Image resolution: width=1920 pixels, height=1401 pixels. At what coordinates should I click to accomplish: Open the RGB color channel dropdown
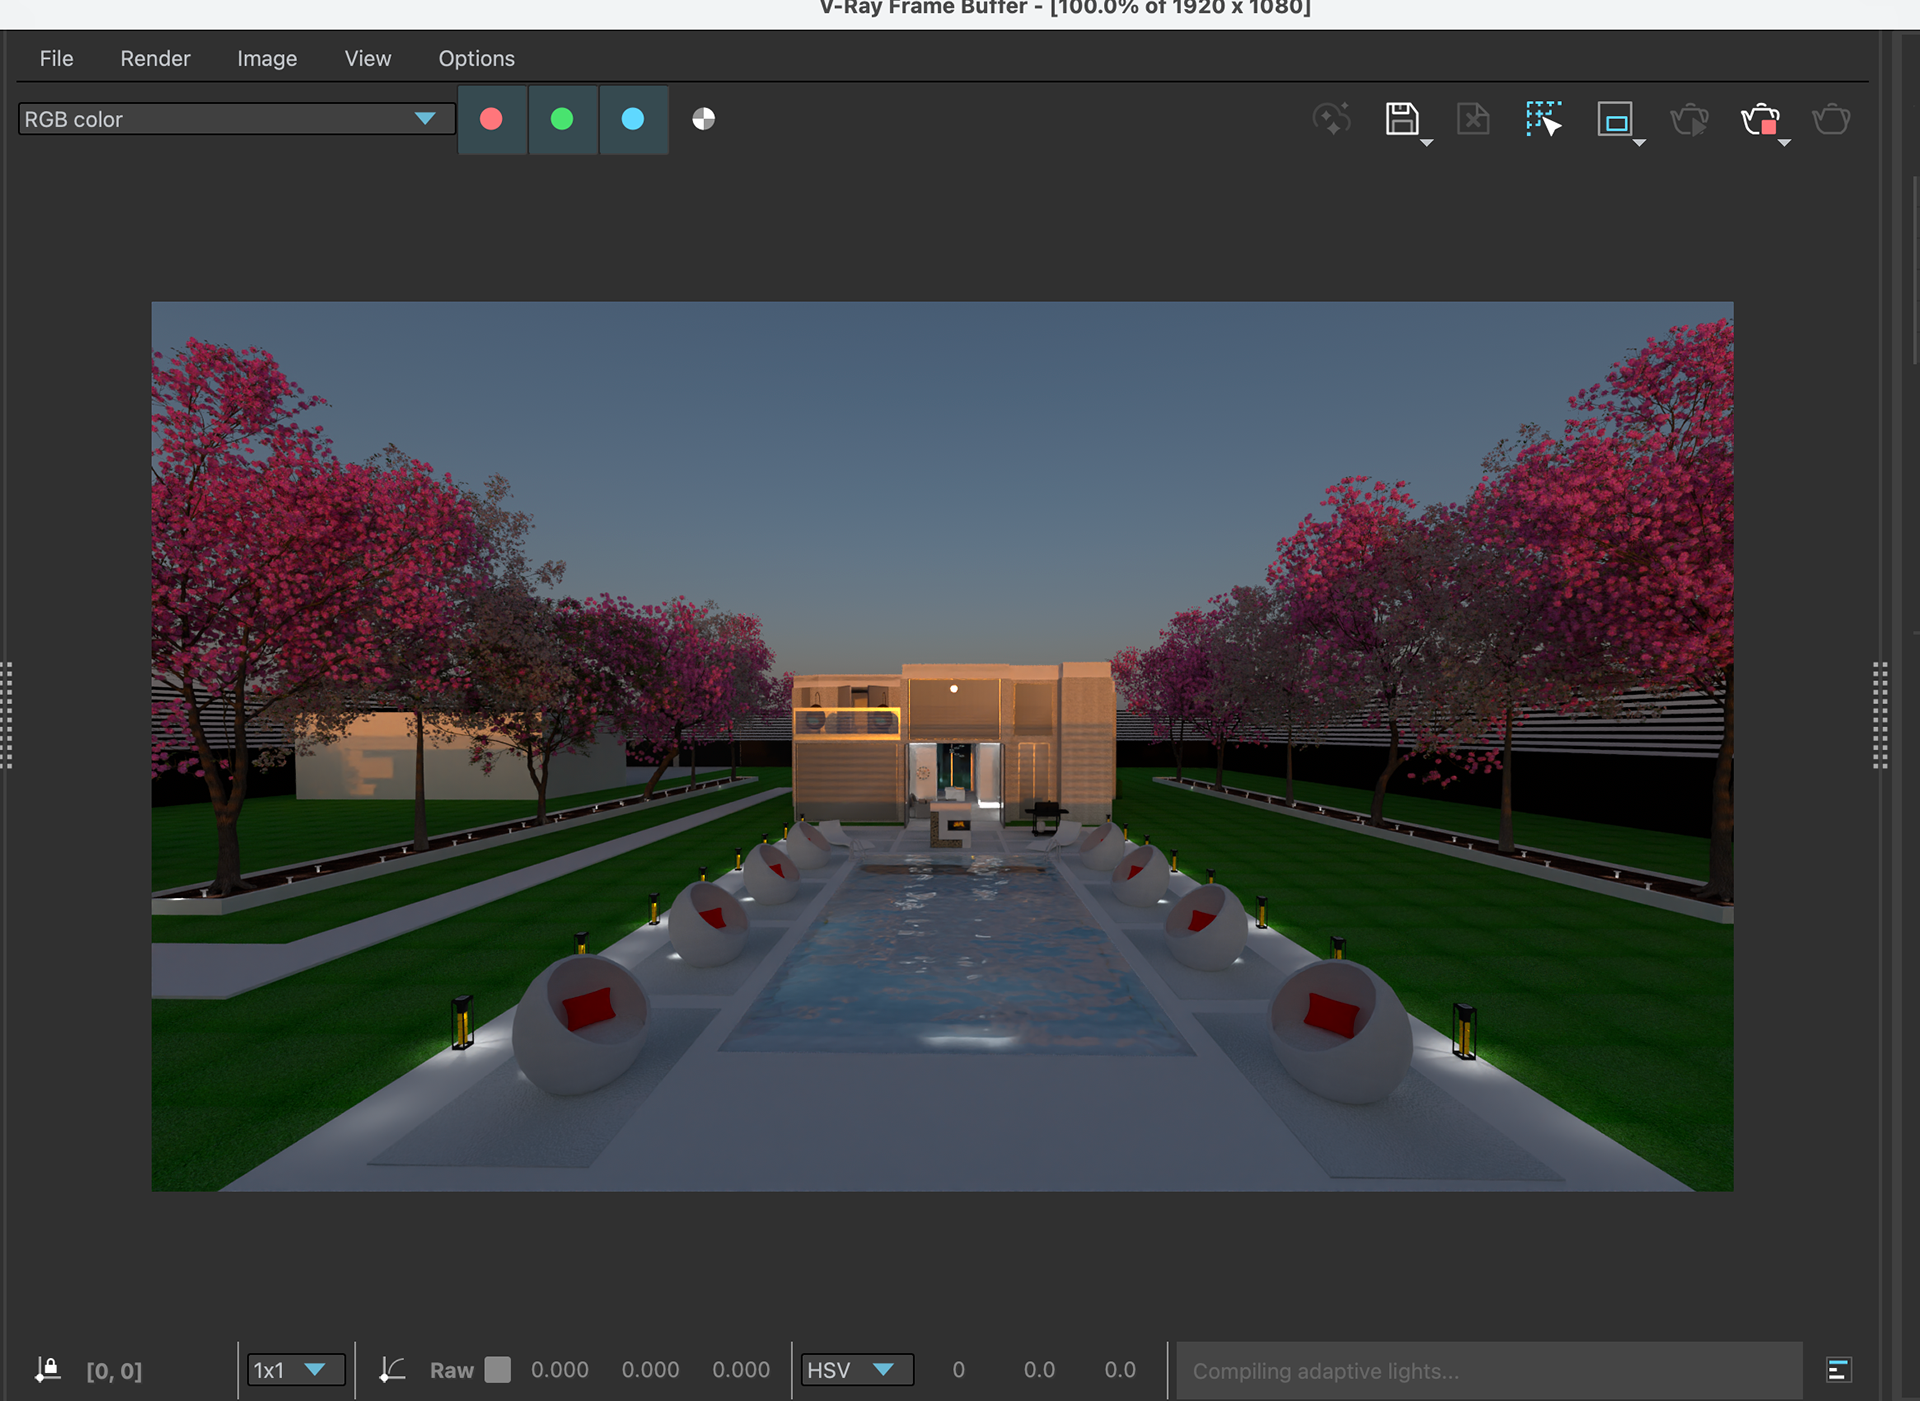[x=236, y=119]
